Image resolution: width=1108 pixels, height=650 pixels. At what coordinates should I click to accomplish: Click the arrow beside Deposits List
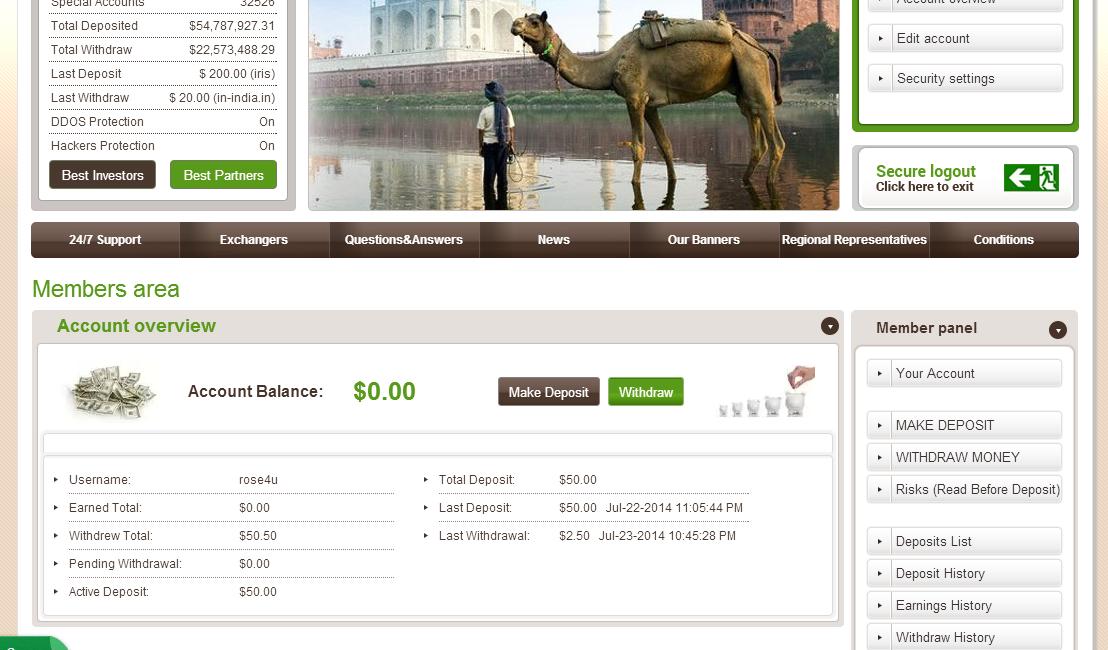(880, 541)
